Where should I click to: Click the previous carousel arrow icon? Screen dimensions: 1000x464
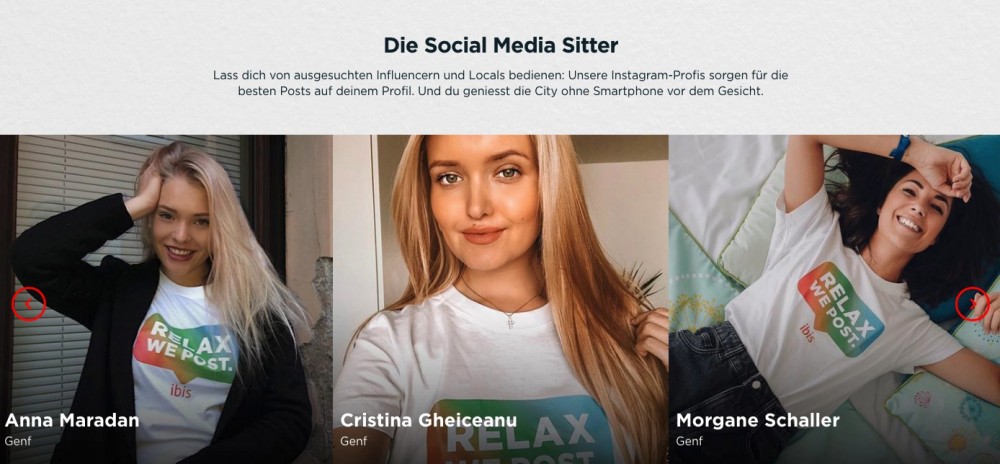point(29,304)
